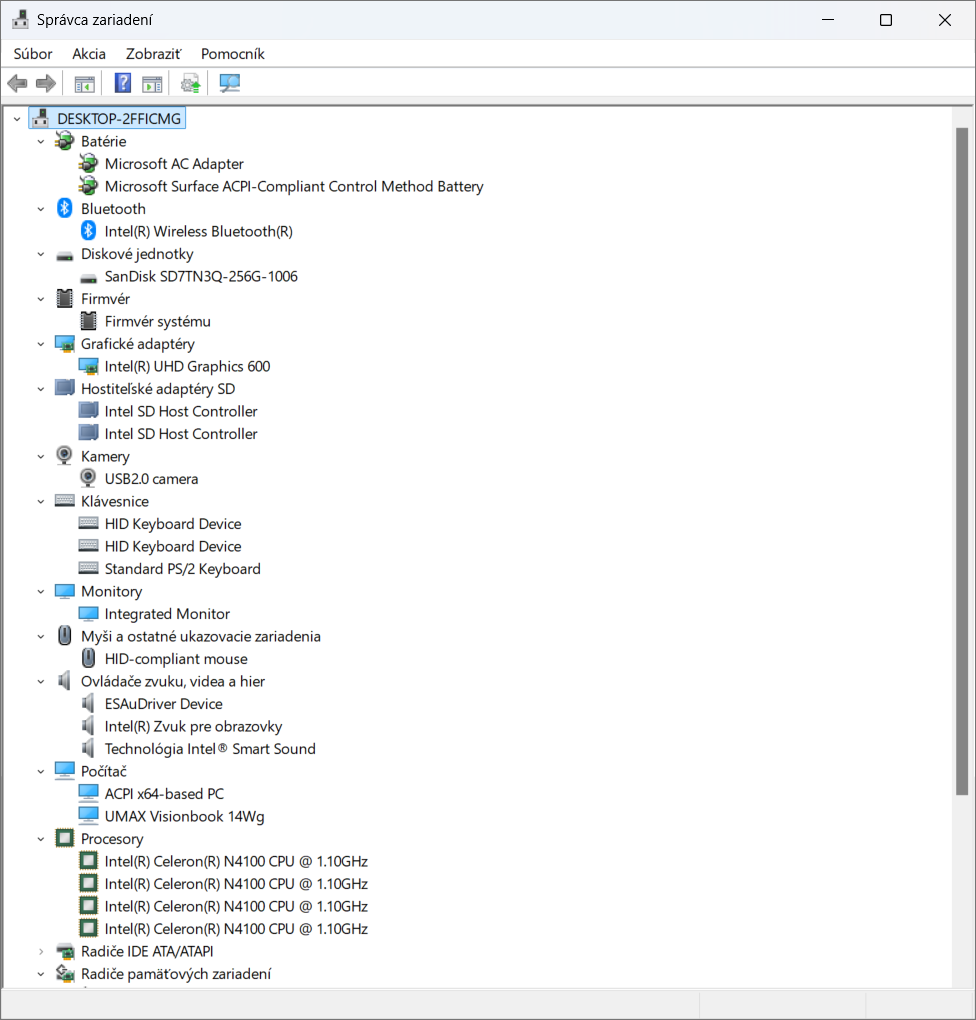This screenshot has width=976, height=1020.
Task: Select the USB2.0 camera device
Action: pos(151,479)
